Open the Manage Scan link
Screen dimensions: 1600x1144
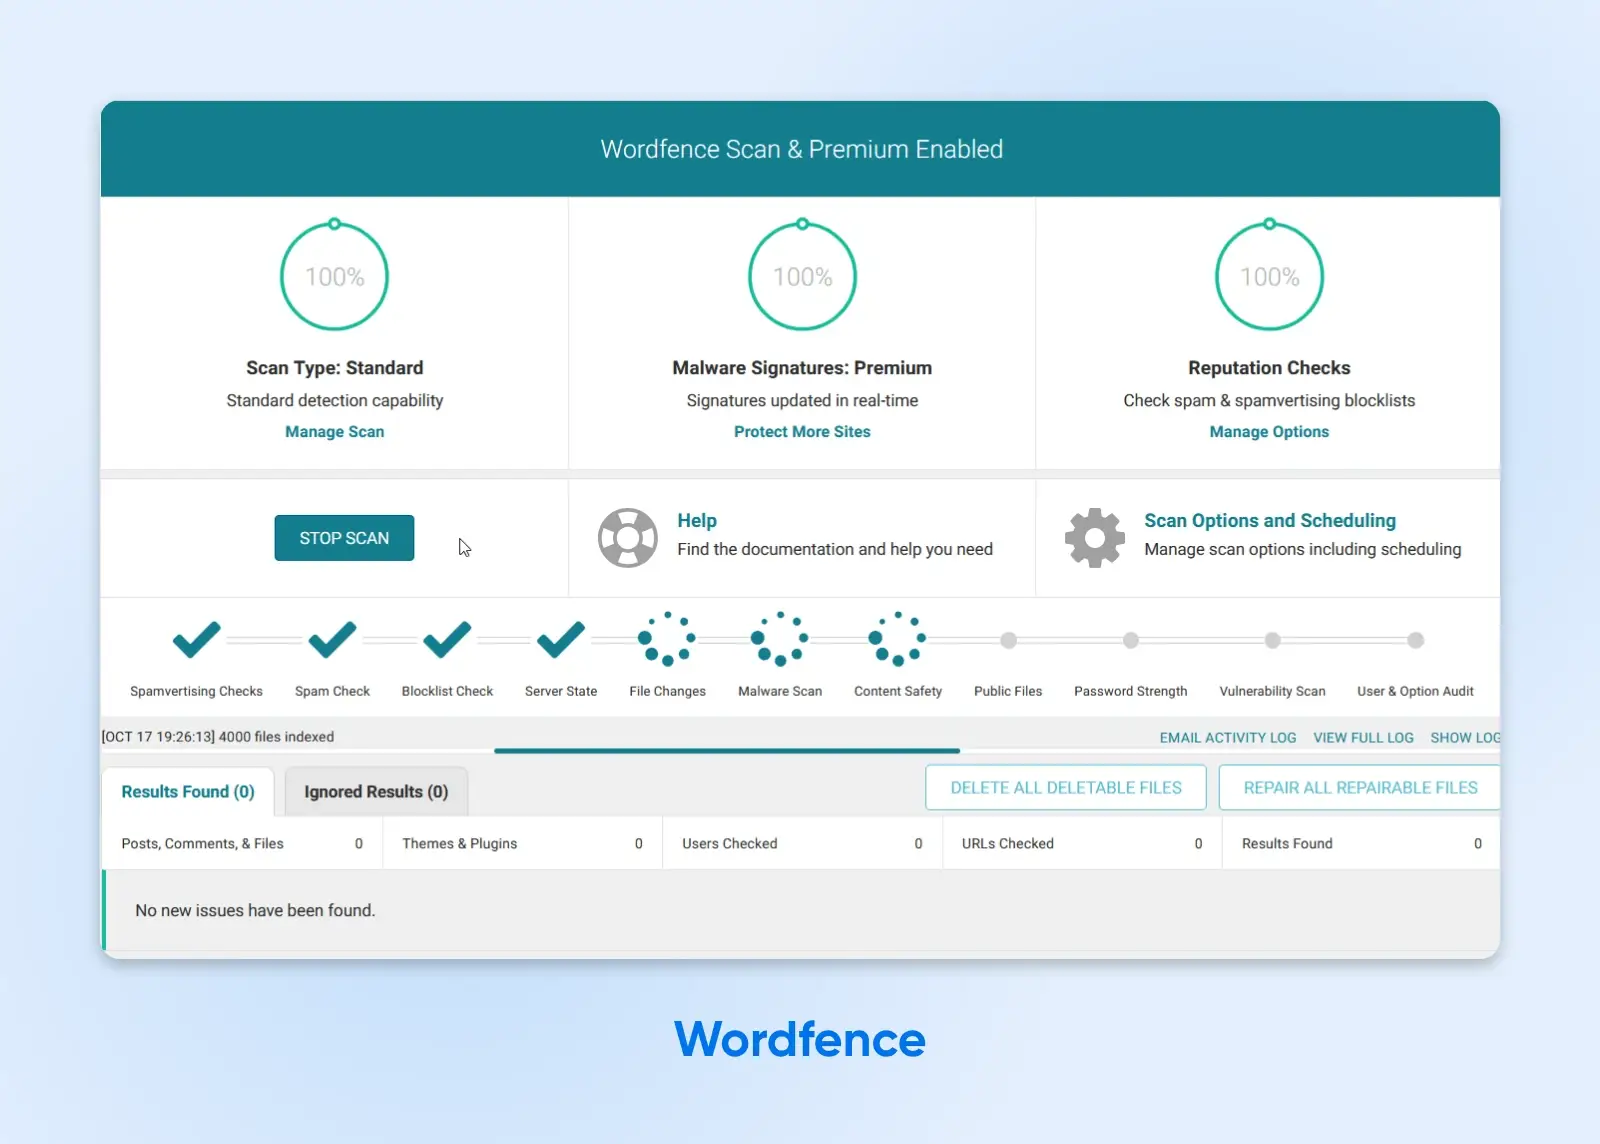click(x=334, y=432)
